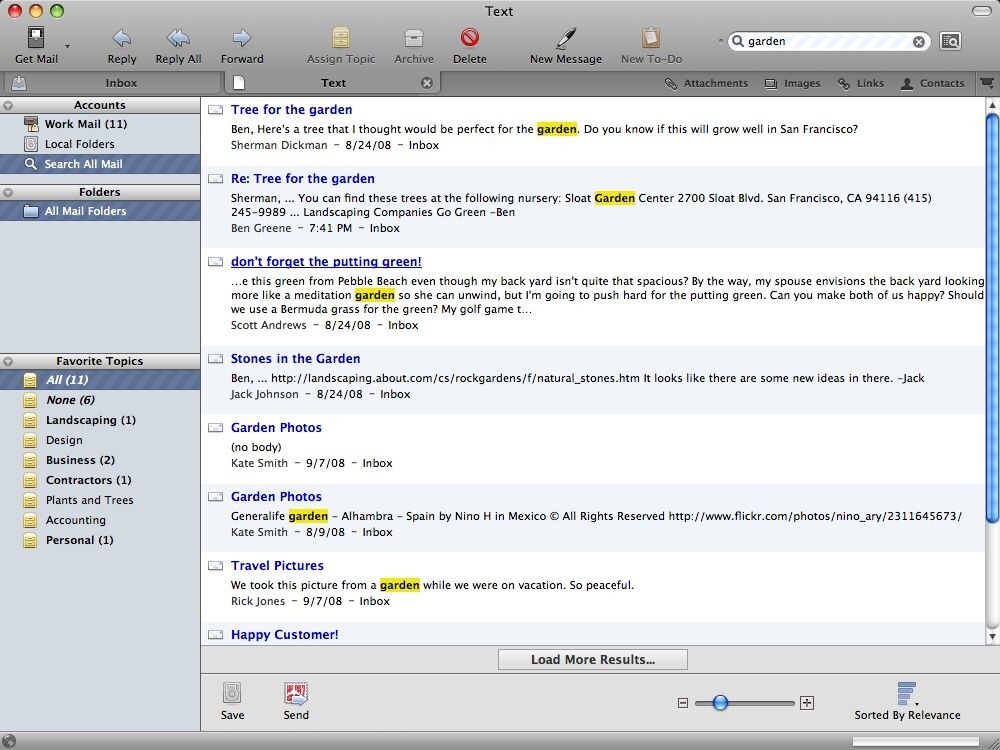This screenshot has height=750, width=1000.
Task: Click the Reply All icon
Action: pyautogui.click(x=178, y=39)
